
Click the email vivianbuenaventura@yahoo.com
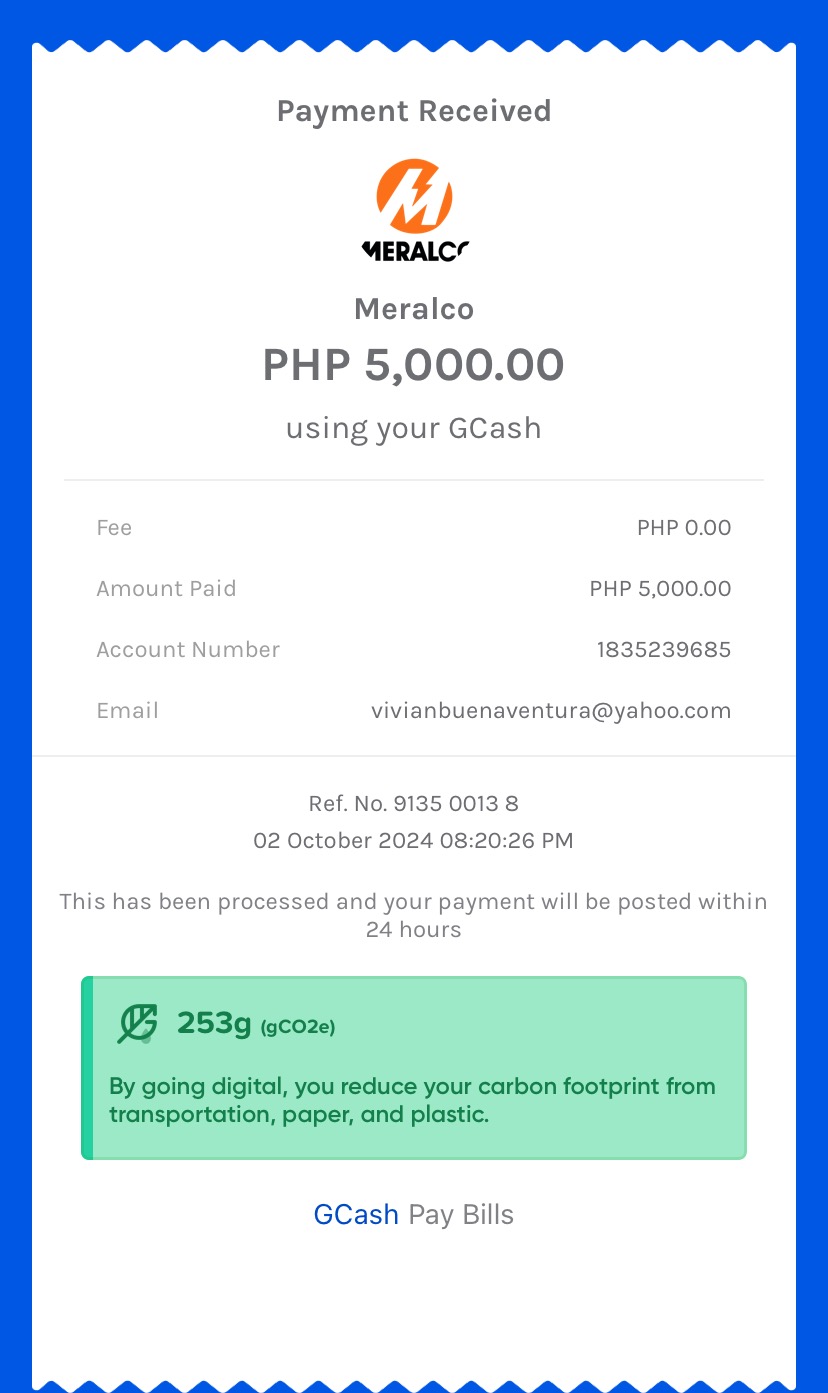coord(551,711)
